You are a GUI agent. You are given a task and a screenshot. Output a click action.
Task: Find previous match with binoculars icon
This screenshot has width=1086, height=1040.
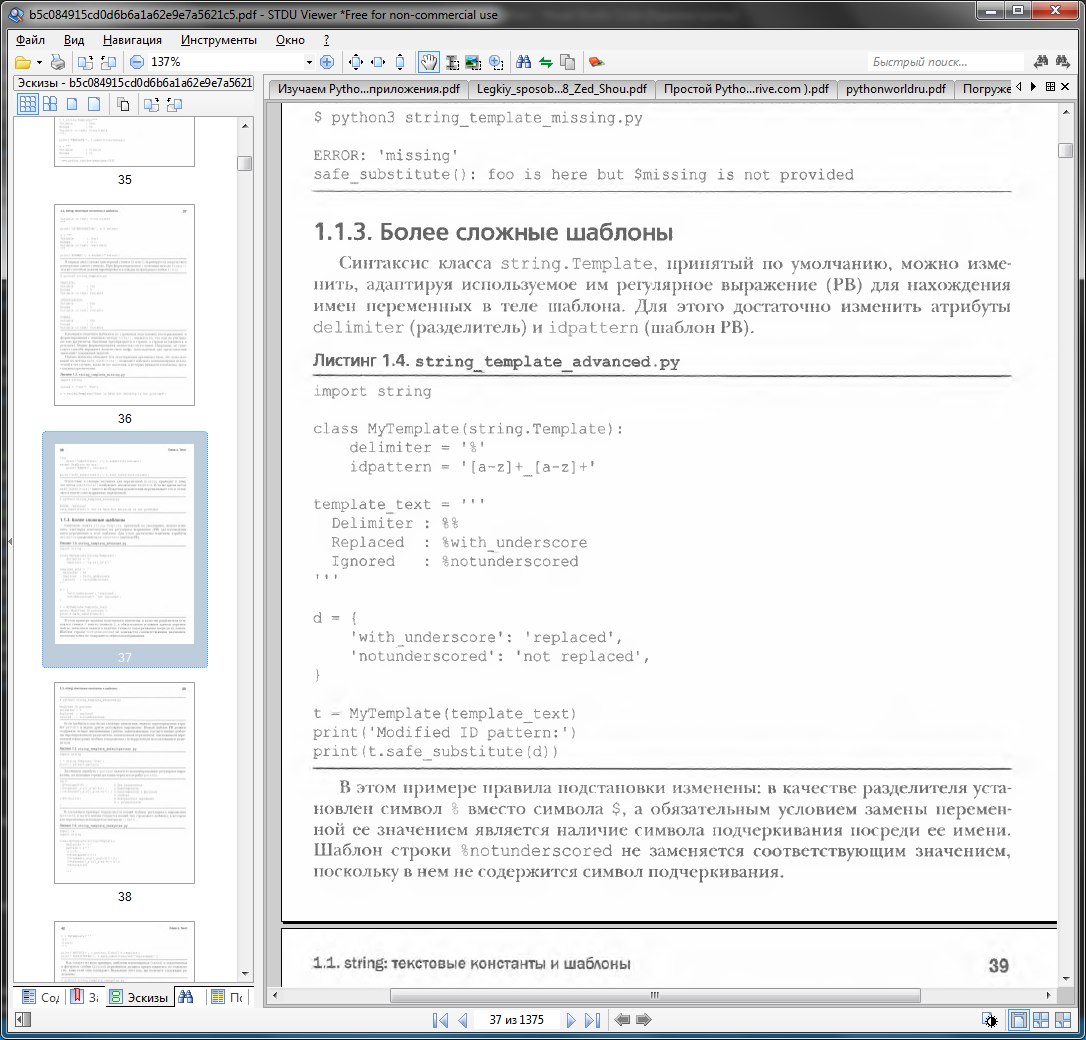coord(1040,62)
